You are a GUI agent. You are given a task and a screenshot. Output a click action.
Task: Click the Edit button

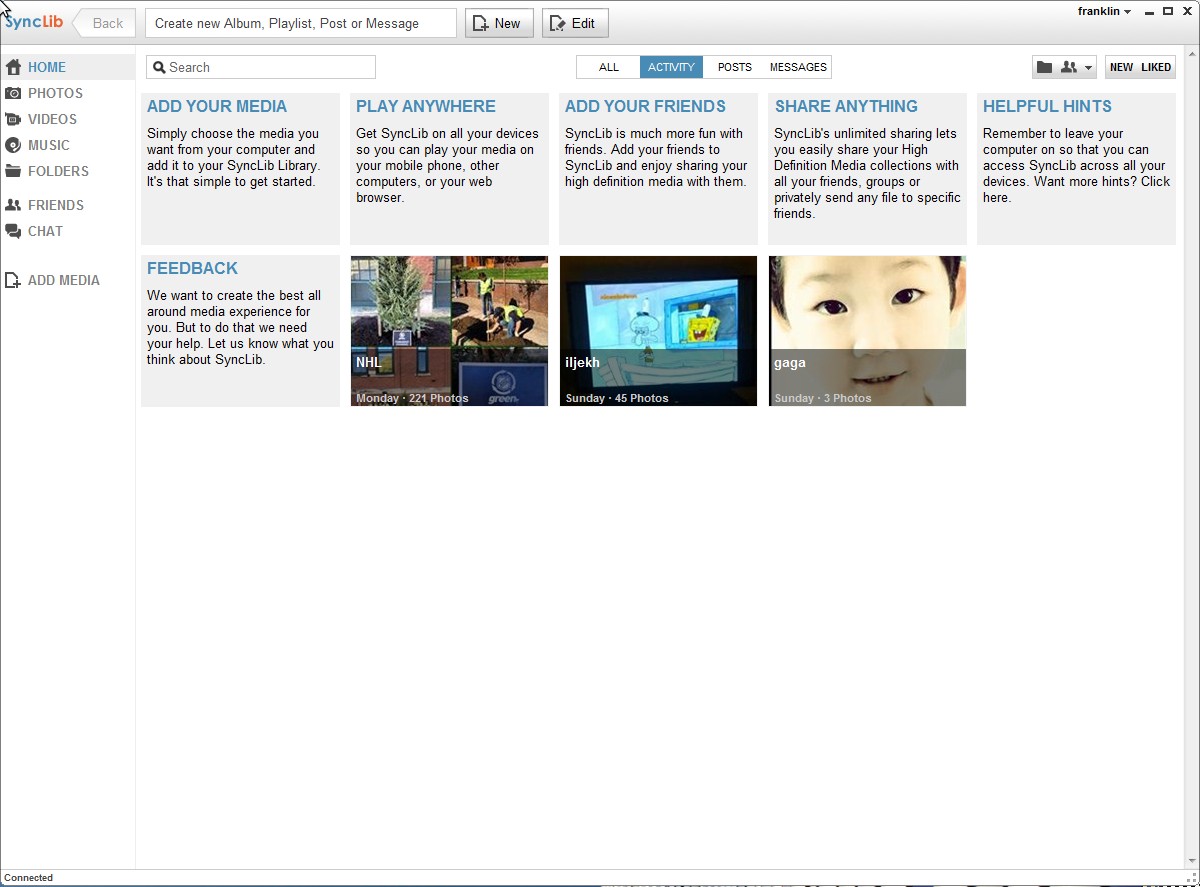click(575, 23)
